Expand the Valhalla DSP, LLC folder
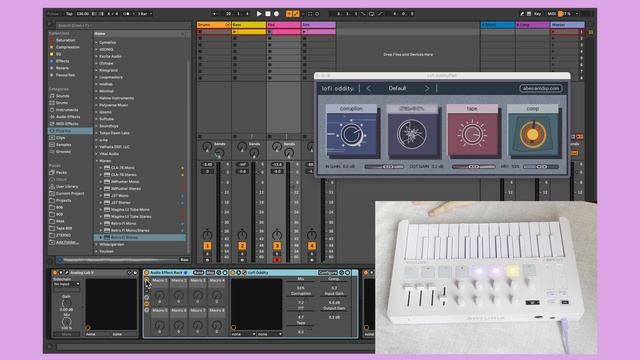 coord(97,147)
